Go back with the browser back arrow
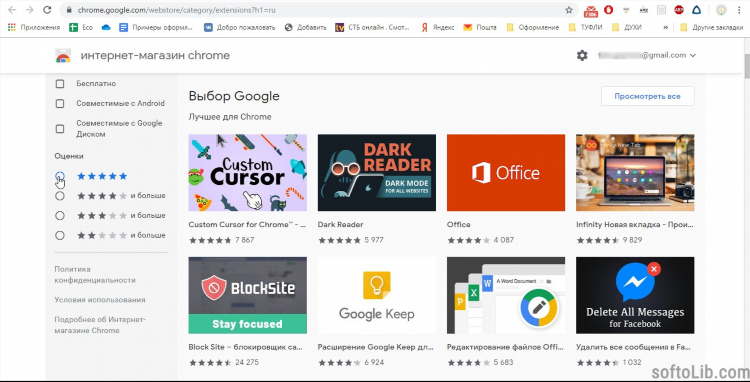The width and height of the screenshot is (750, 382). point(12,10)
